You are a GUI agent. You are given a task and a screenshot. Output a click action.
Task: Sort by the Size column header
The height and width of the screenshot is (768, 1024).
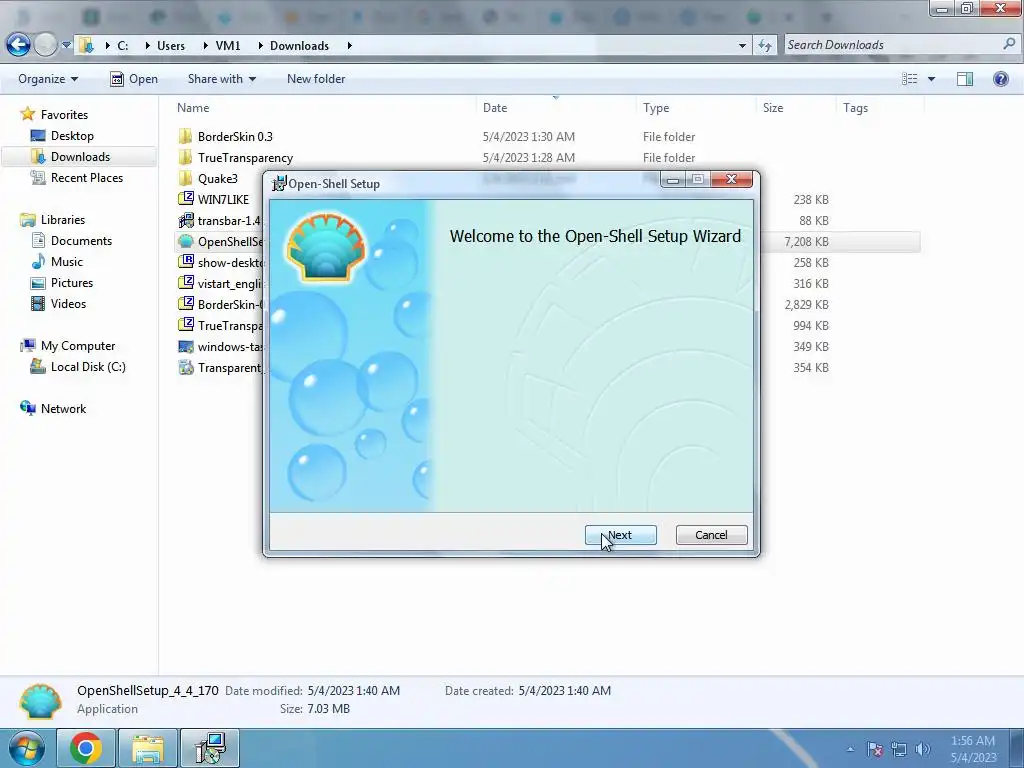tap(773, 108)
